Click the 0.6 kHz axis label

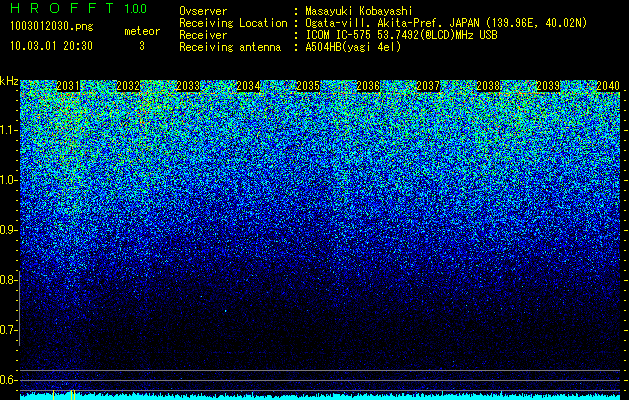pos(9,380)
